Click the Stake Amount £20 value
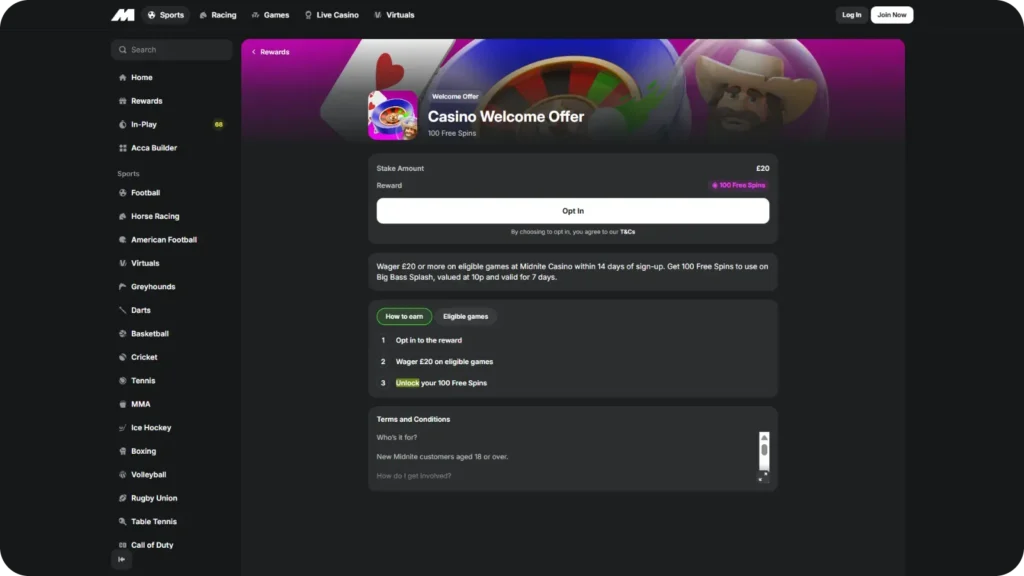Viewport: 1024px width, 576px height. (x=763, y=168)
